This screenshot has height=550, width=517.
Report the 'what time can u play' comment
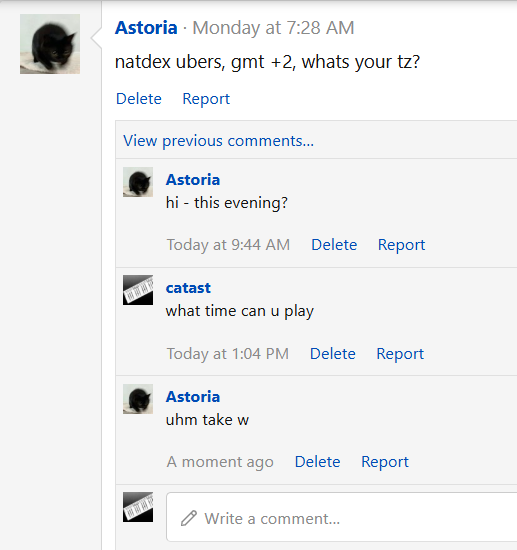[400, 354]
